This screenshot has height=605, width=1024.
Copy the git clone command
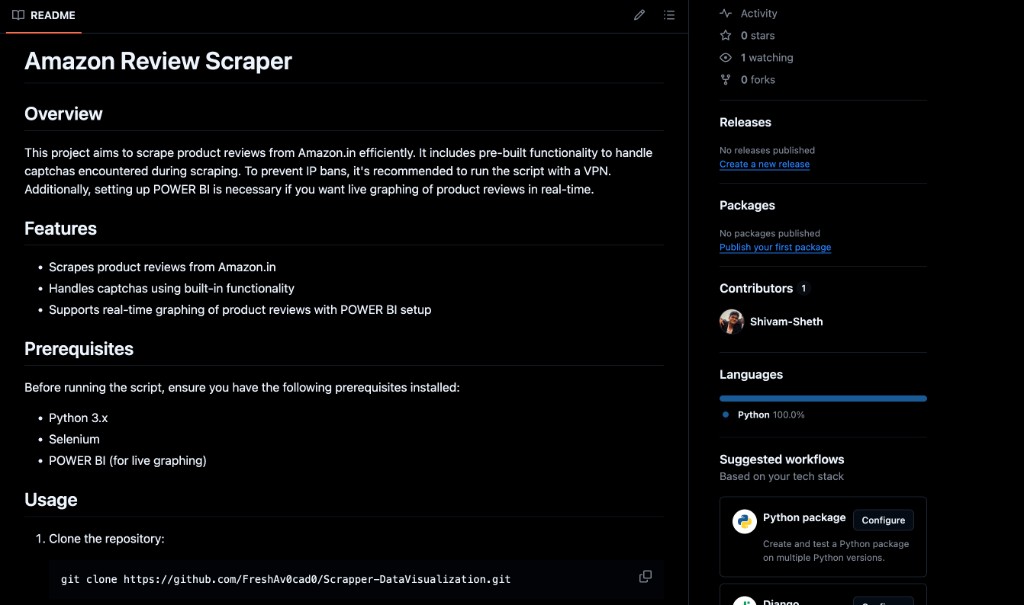(x=645, y=576)
